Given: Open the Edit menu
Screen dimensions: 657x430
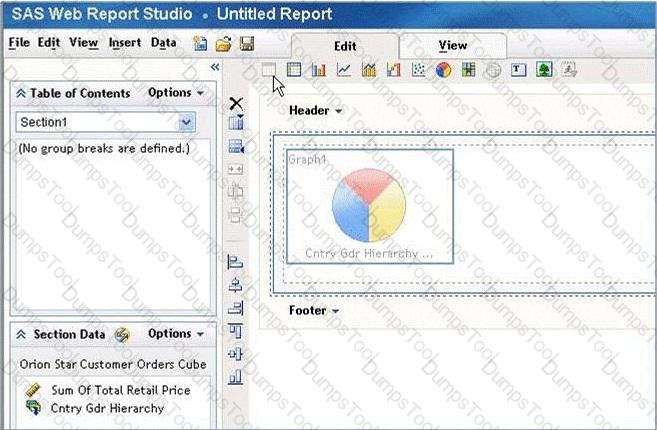Looking at the screenshot, I should click(x=49, y=43).
